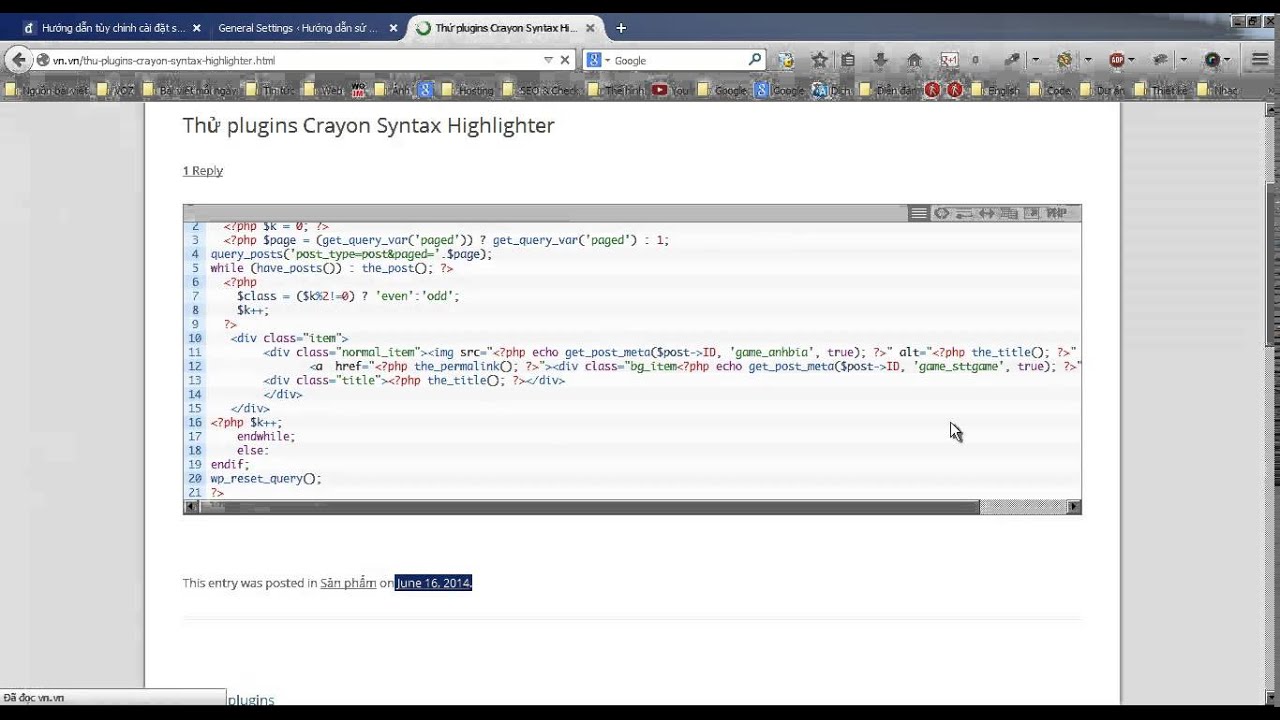Click the June 16, 2014 date link
Viewport: 1280px width, 720px height.
(x=433, y=583)
